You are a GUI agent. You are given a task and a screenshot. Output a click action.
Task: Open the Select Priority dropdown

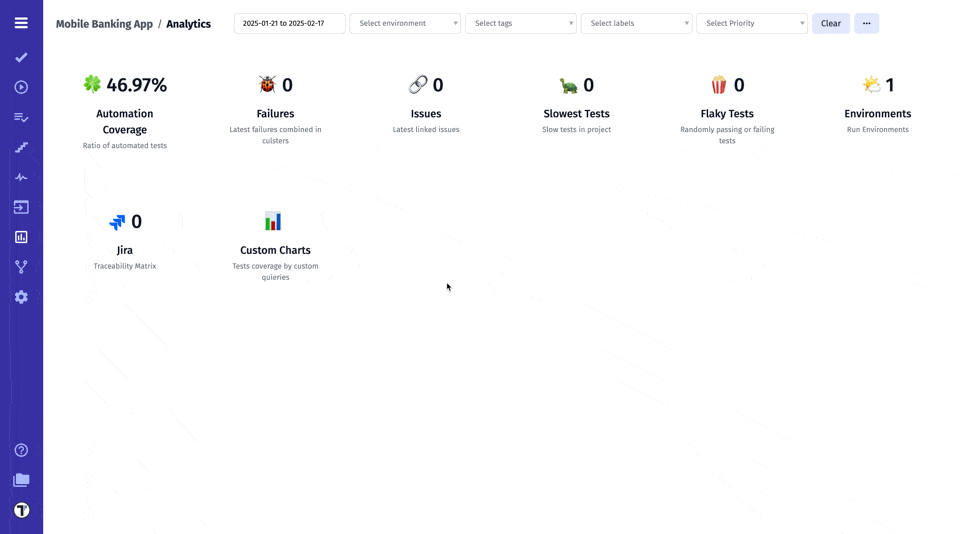[751, 23]
